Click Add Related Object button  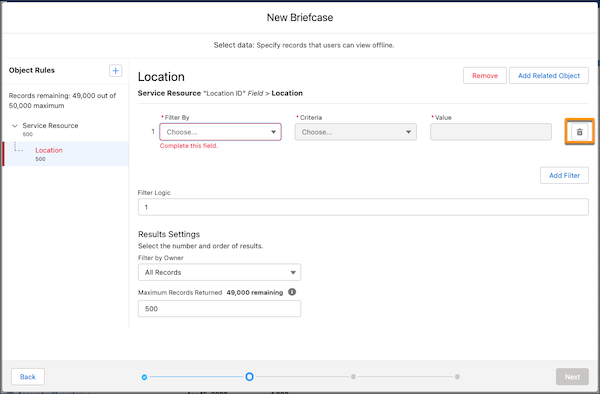point(549,76)
